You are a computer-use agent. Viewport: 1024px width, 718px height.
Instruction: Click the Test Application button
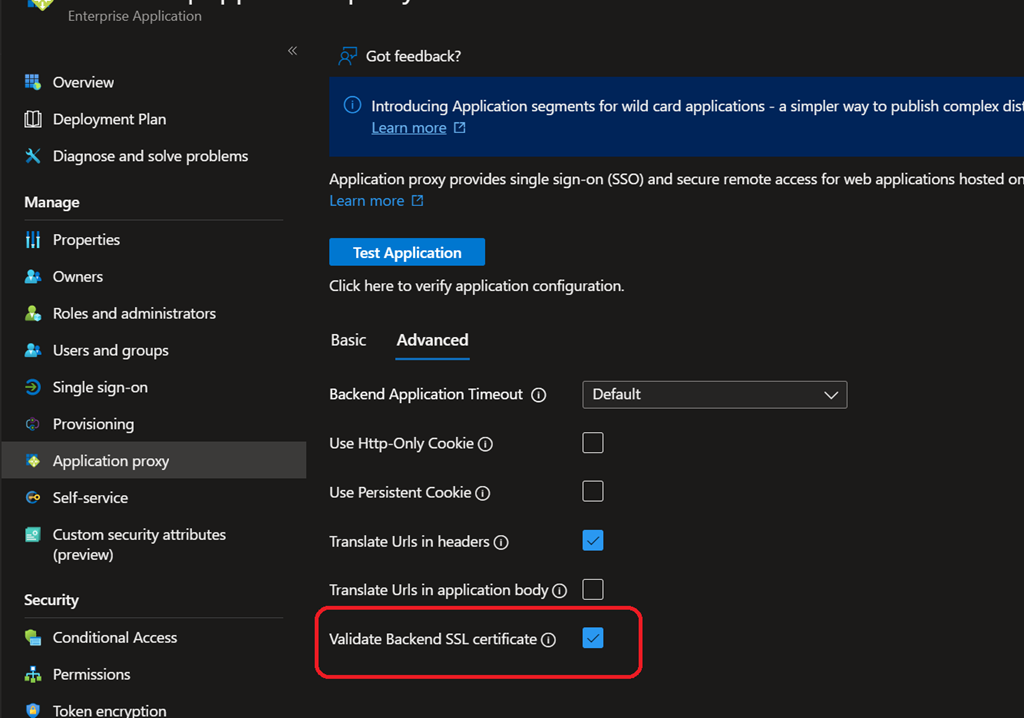click(407, 252)
